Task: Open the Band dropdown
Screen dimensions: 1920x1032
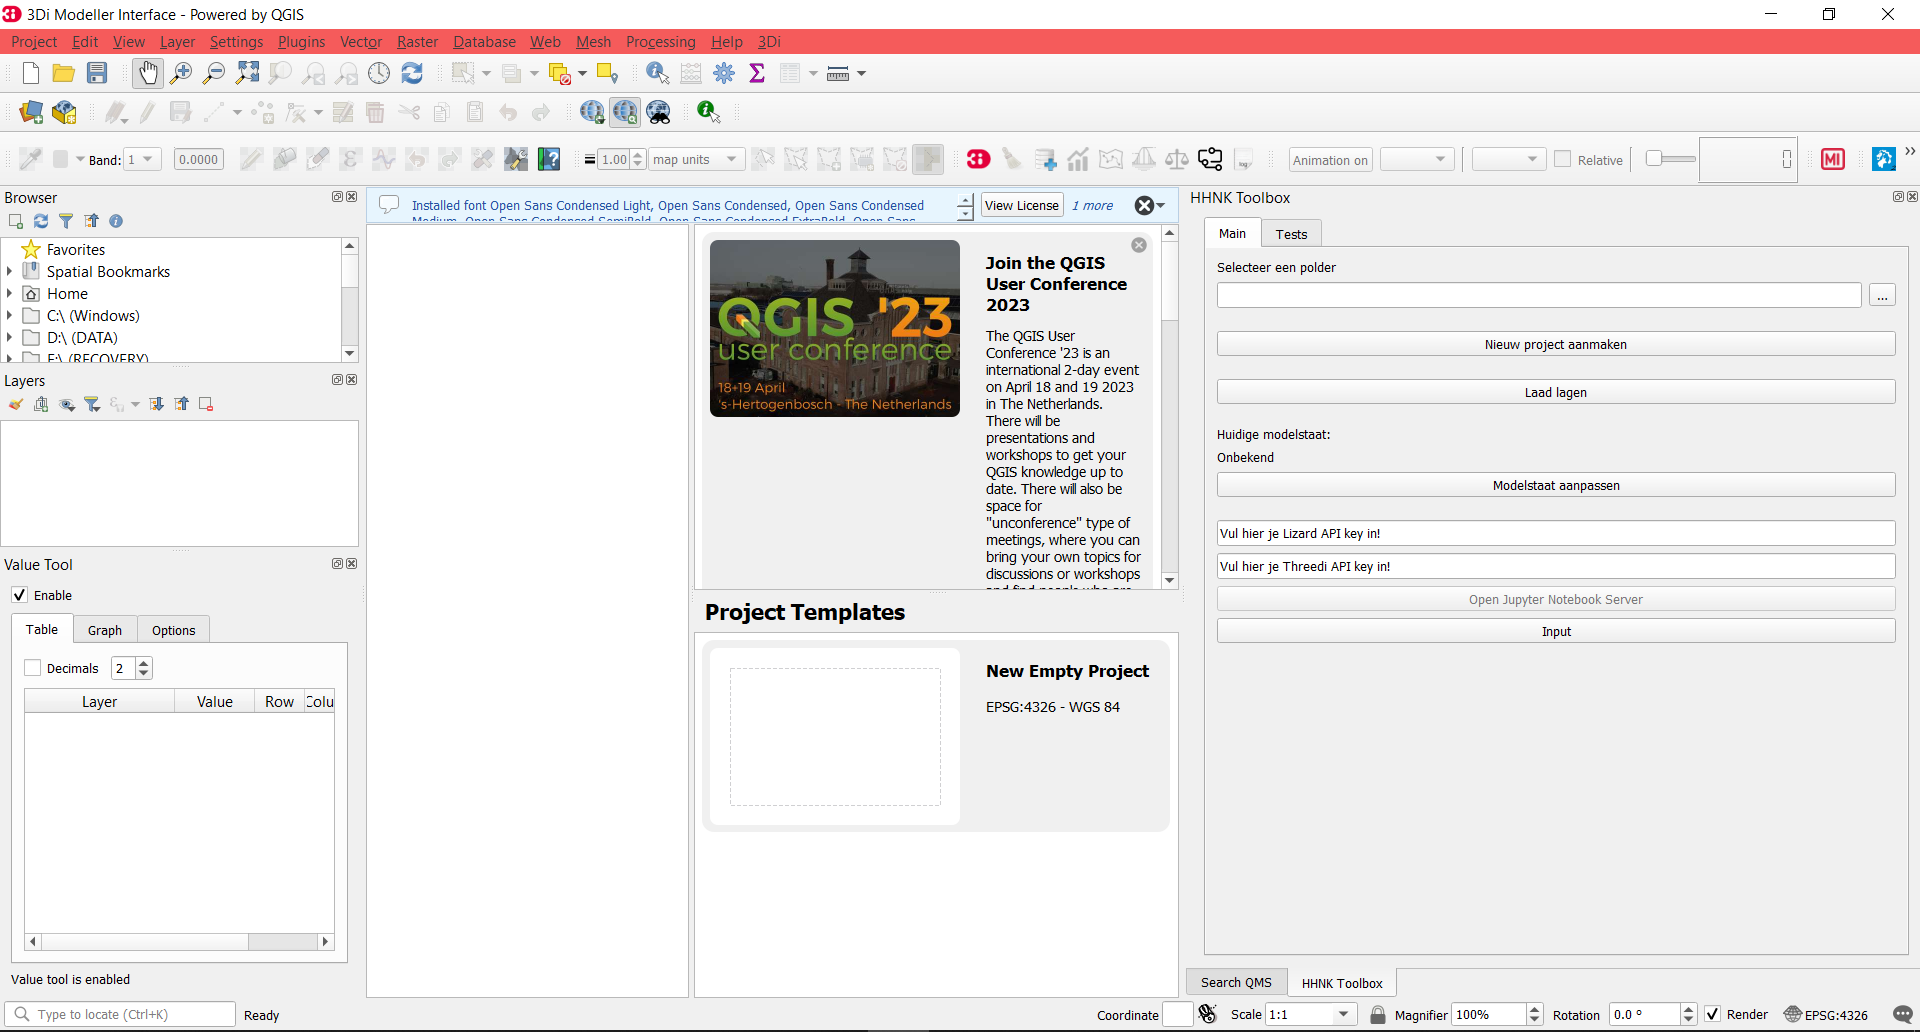Action: (142, 159)
